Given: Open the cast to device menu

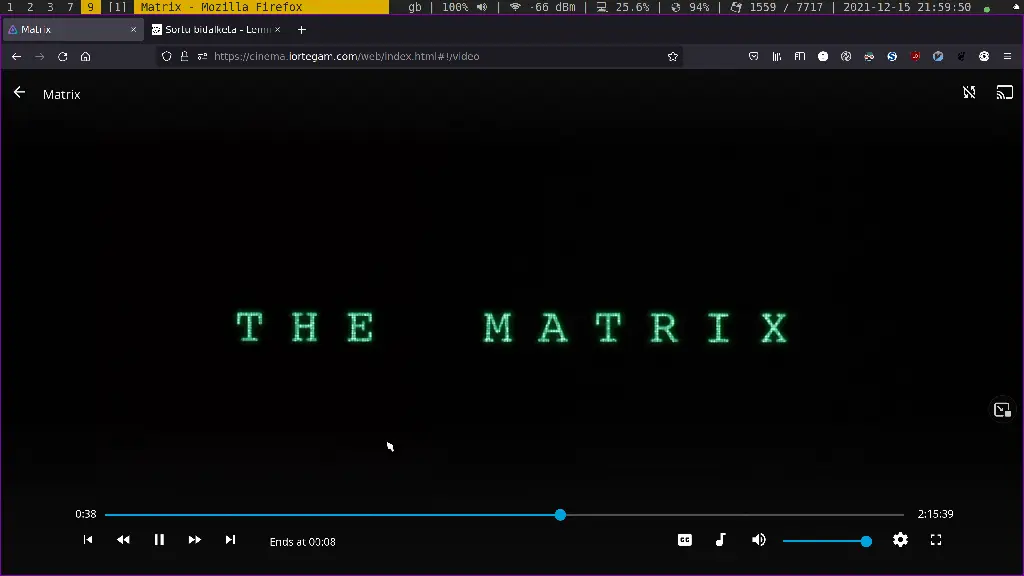Looking at the screenshot, I should point(1004,93).
